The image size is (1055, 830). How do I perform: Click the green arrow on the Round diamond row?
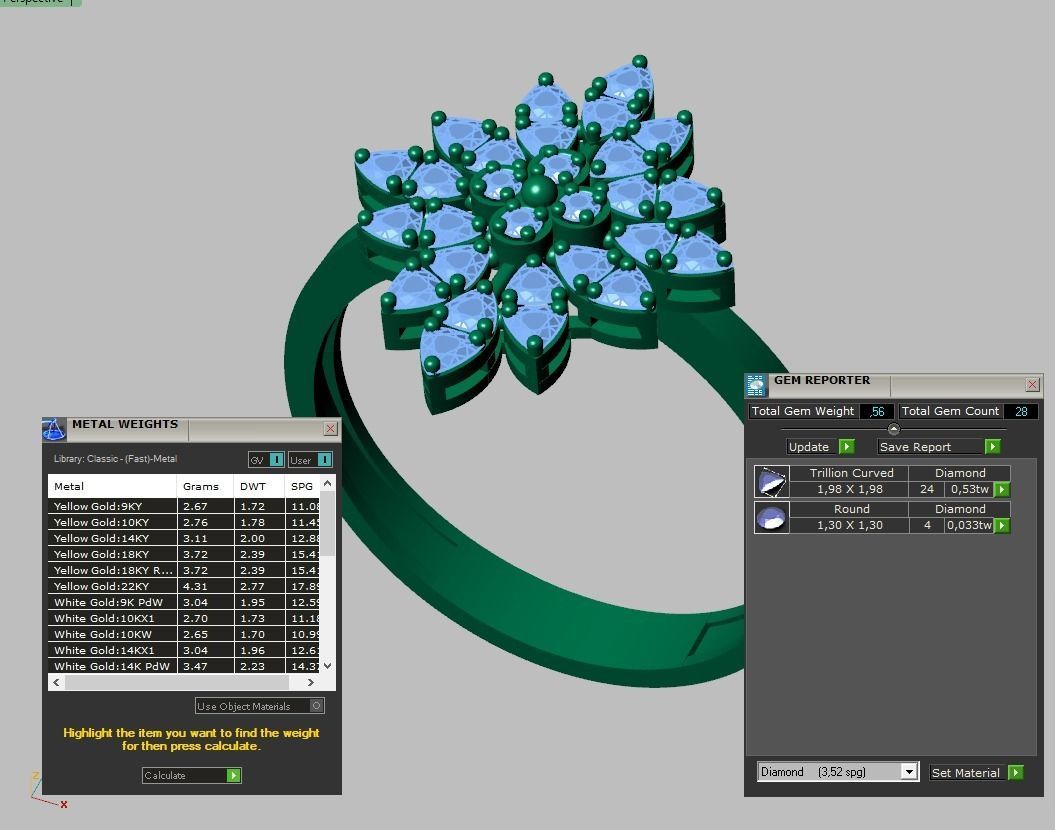point(1002,525)
